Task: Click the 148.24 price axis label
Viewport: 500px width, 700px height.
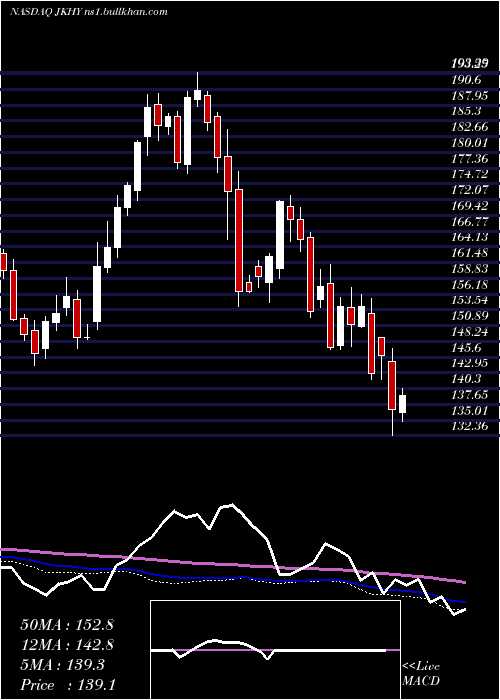Action: (x=469, y=332)
